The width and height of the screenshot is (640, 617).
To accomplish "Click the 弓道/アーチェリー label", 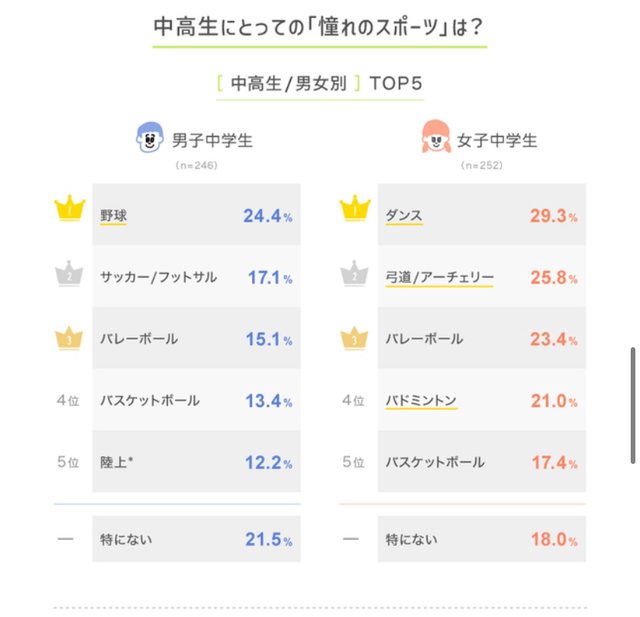I will tap(439, 277).
